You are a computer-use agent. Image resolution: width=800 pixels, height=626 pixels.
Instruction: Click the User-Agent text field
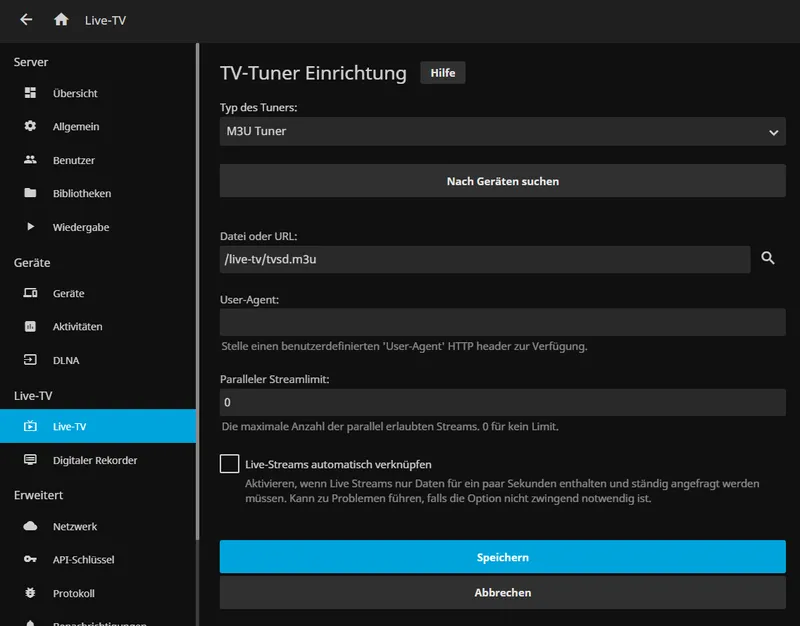point(502,322)
